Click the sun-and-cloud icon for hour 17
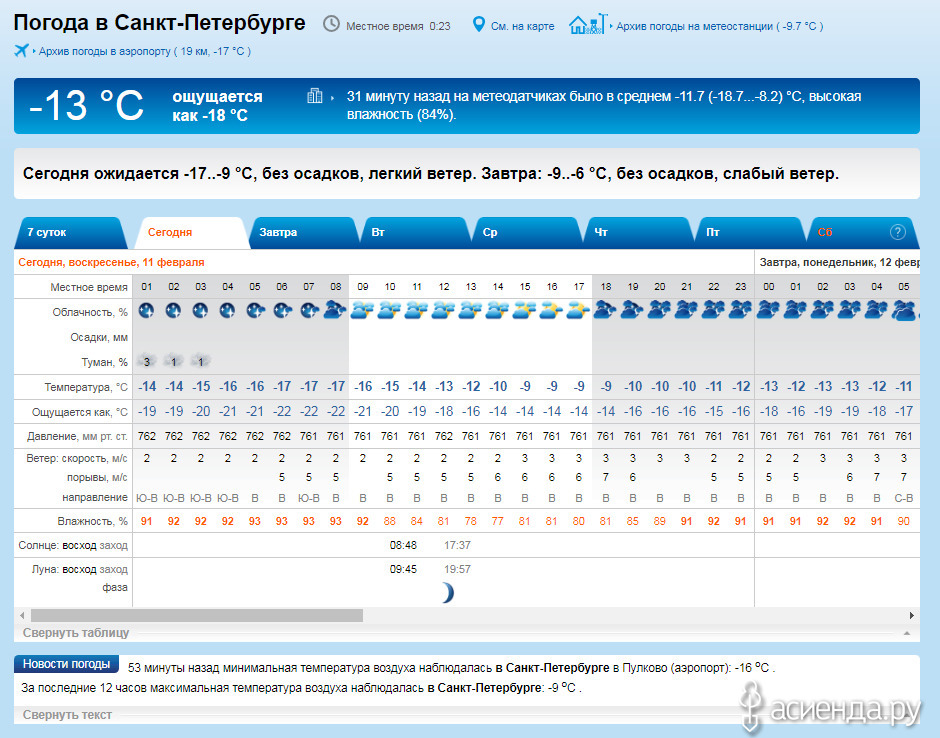Screen dimensions: 940x738 click(x=578, y=310)
